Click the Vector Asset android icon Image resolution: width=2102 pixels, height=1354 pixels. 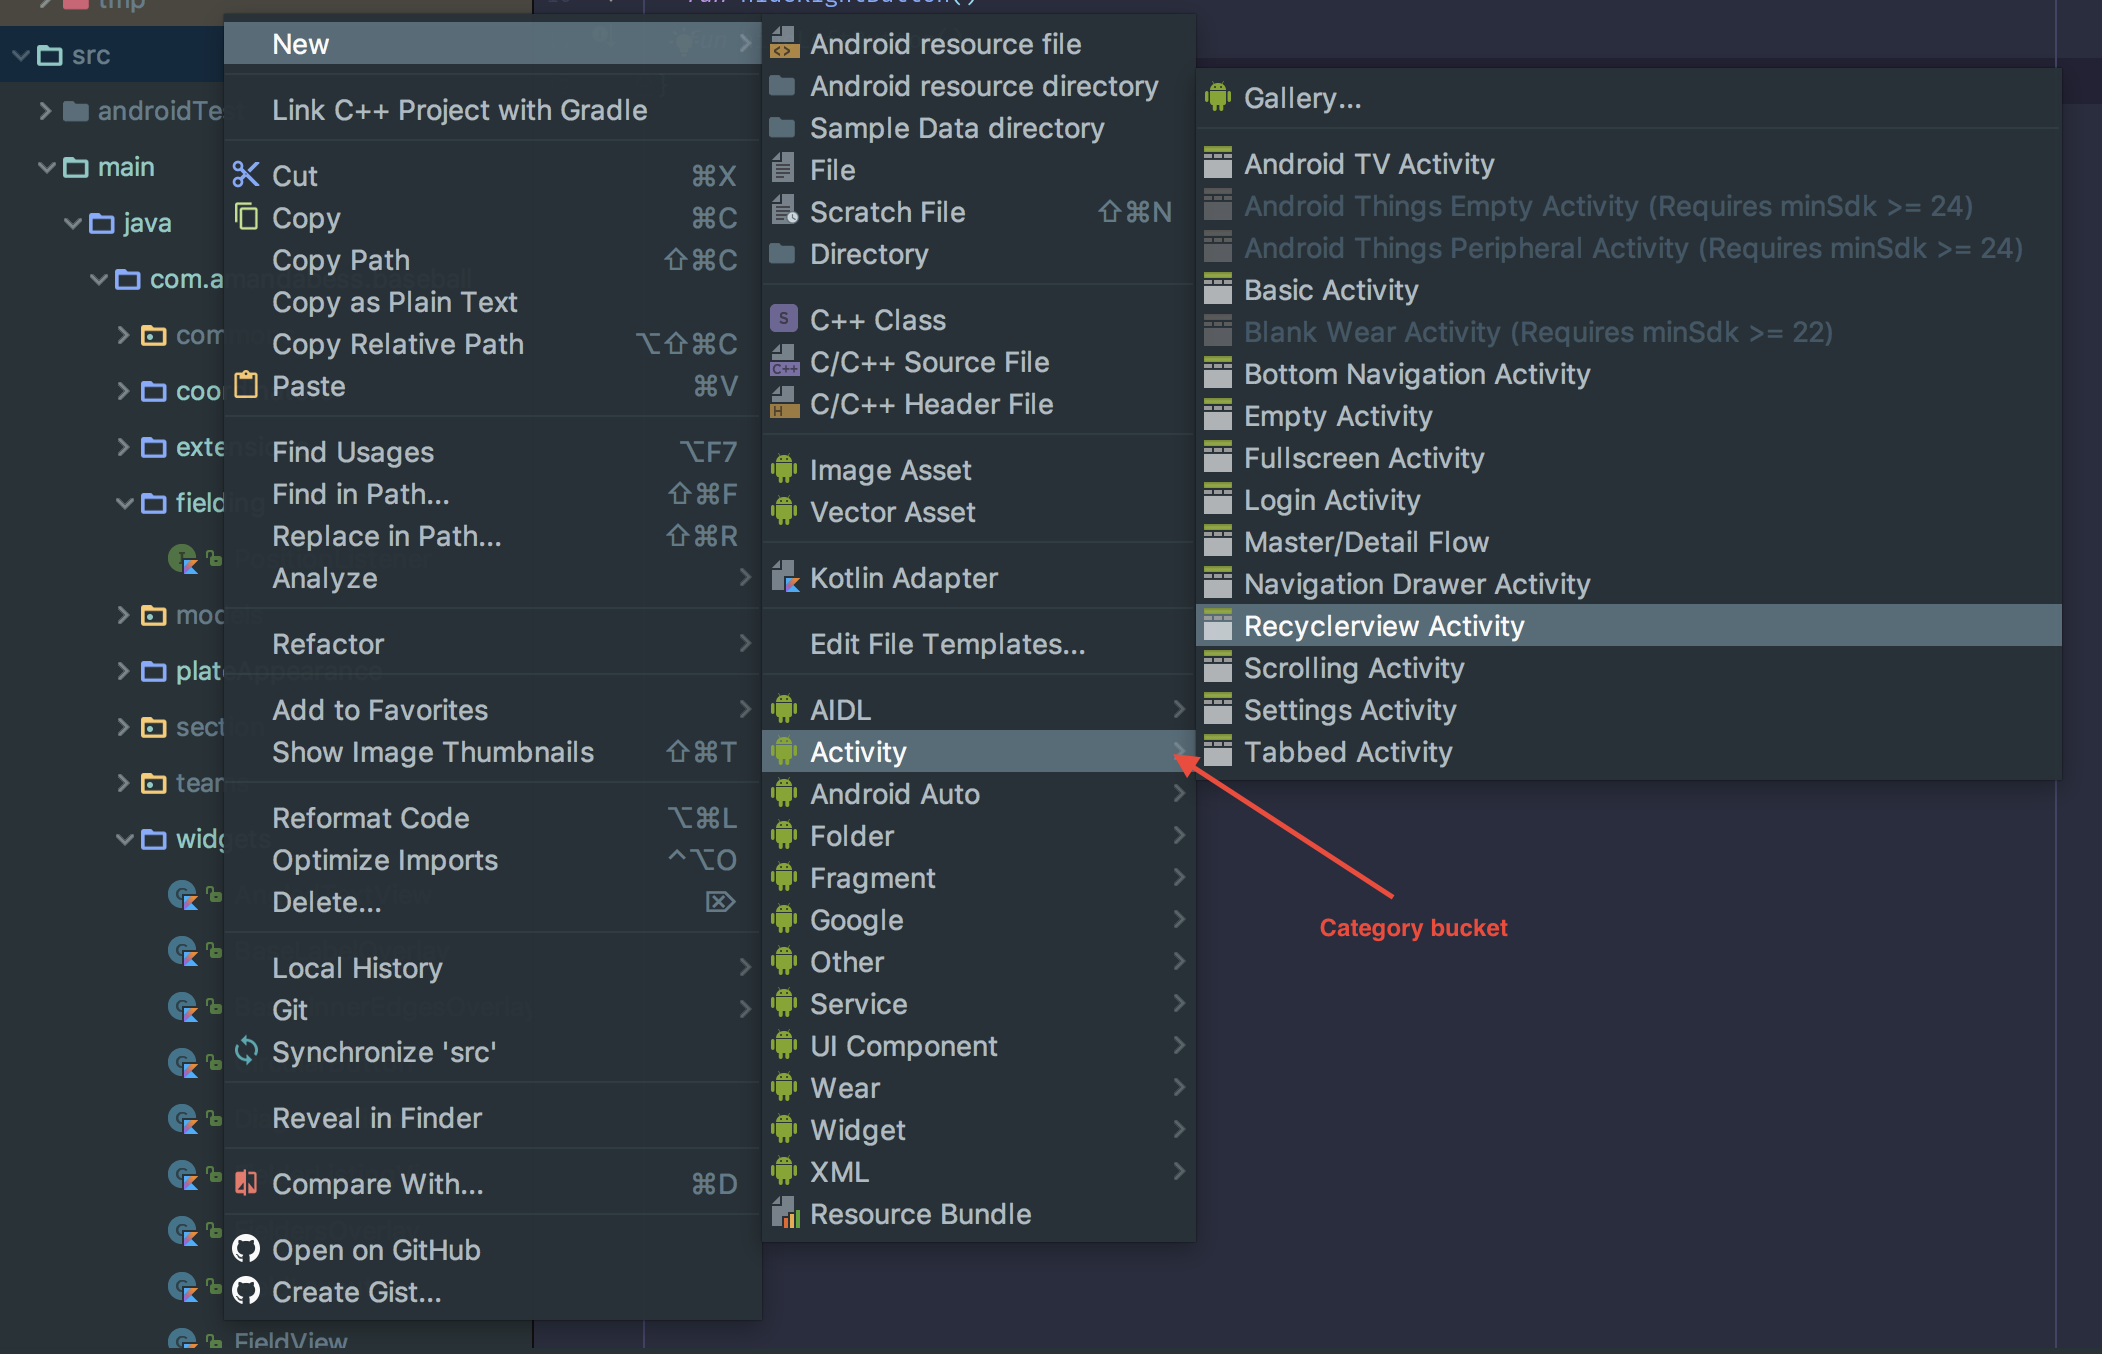(x=784, y=511)
